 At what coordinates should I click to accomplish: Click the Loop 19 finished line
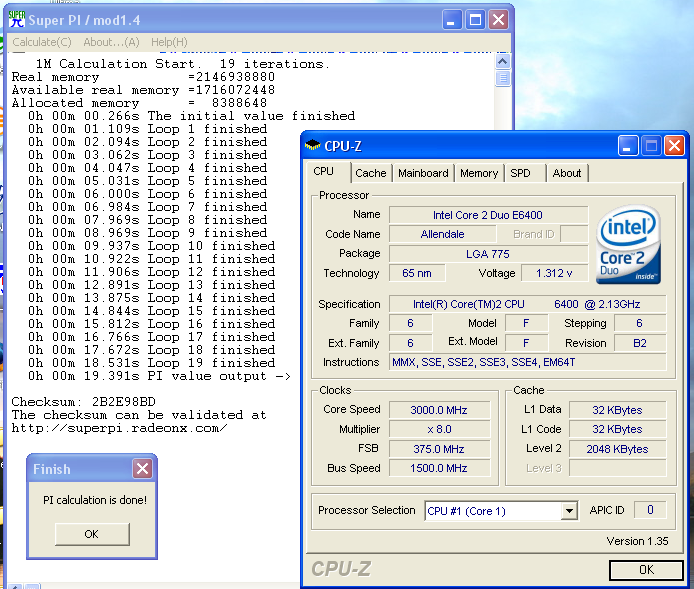click(x=151, y=363)
